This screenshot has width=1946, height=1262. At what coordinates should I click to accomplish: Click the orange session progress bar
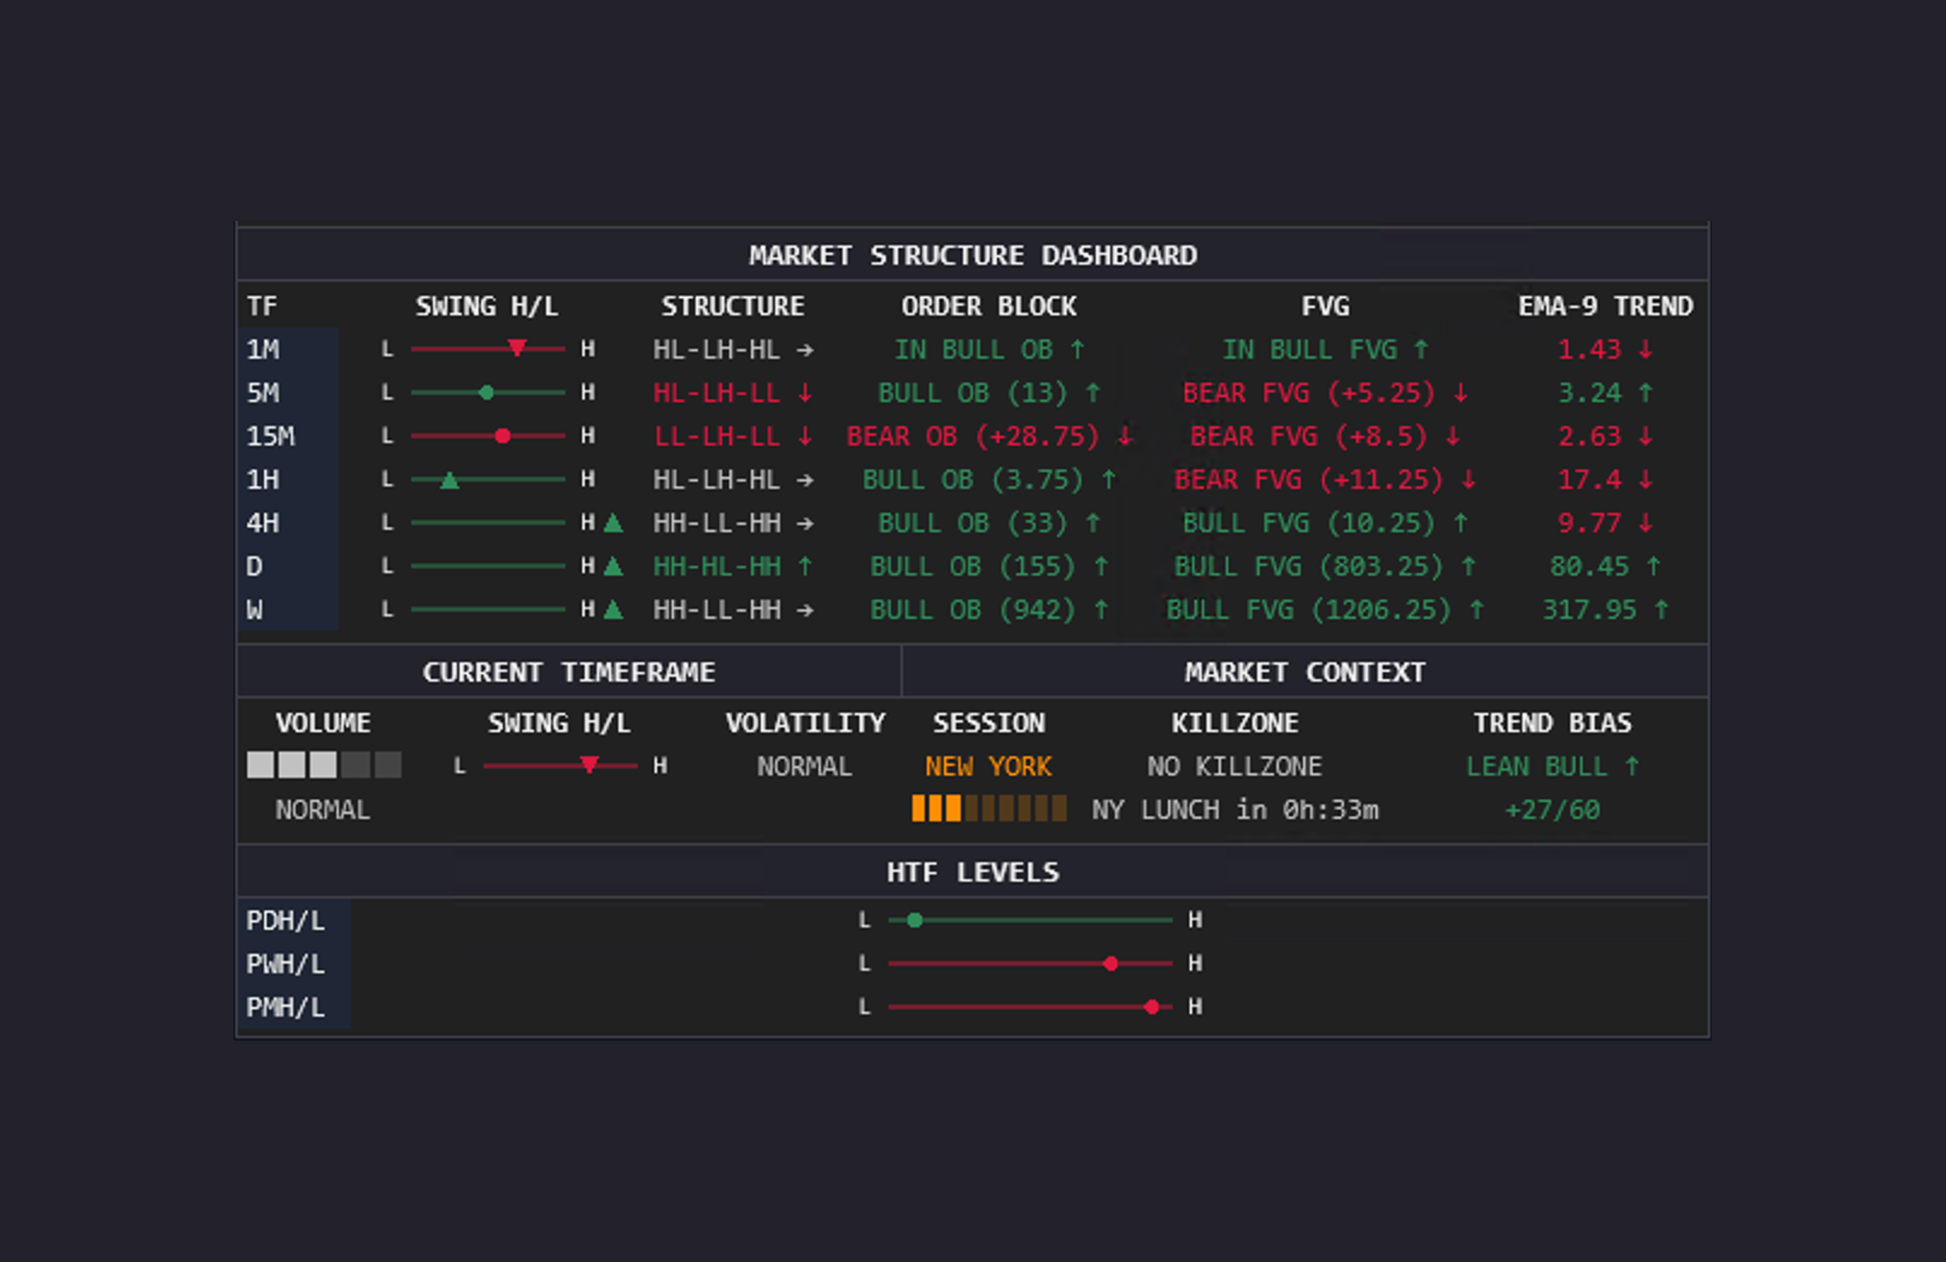[x=989, y=808]
